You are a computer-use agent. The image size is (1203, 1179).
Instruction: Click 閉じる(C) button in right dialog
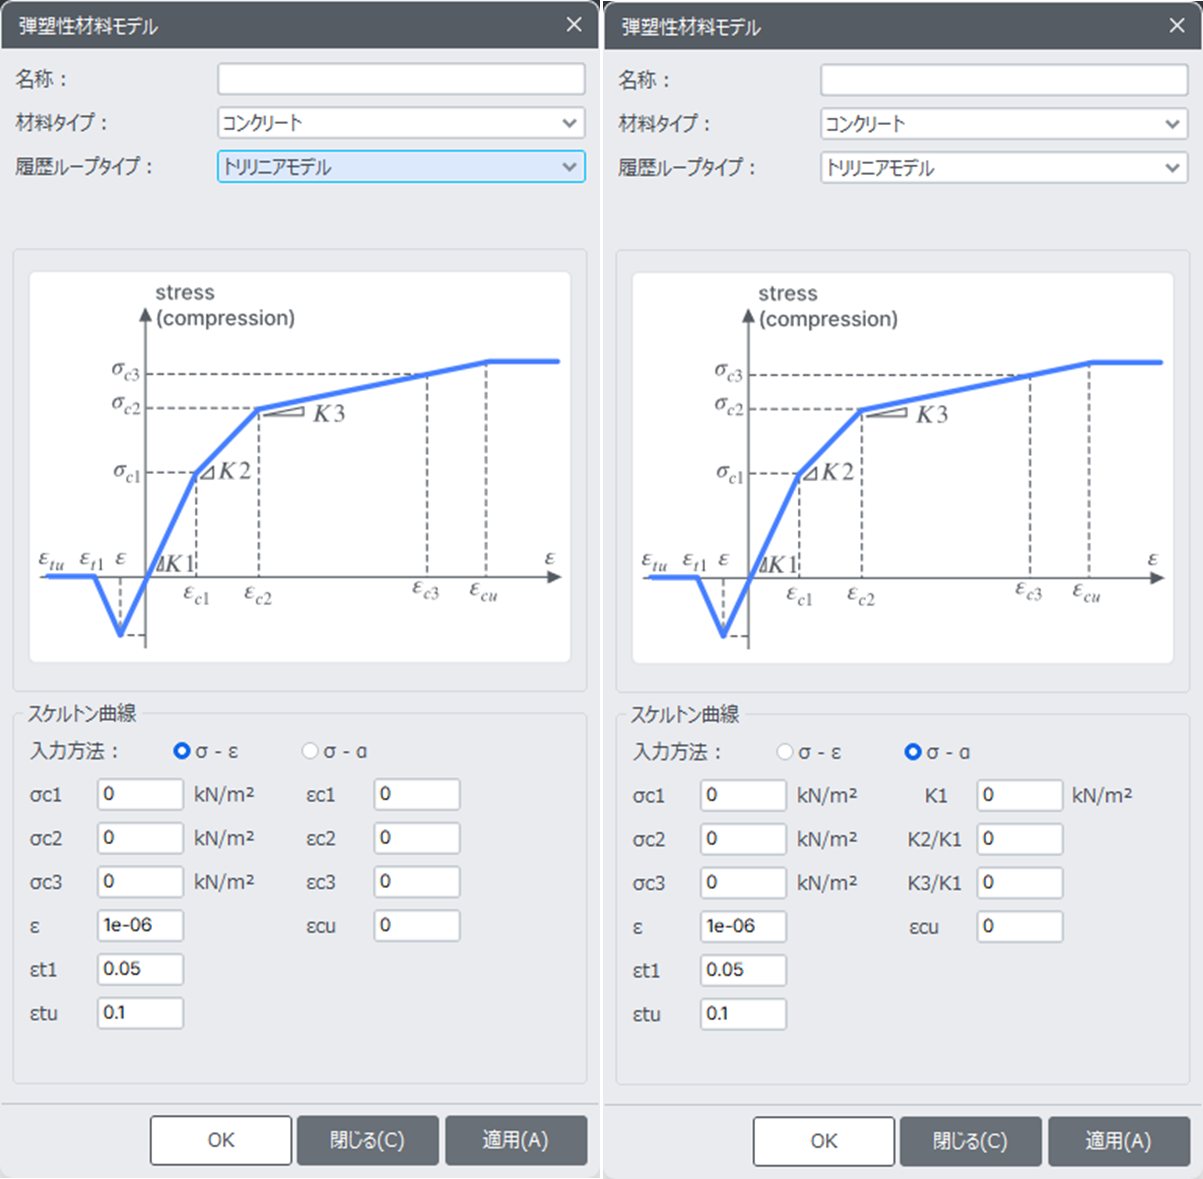click(970, 1141)
